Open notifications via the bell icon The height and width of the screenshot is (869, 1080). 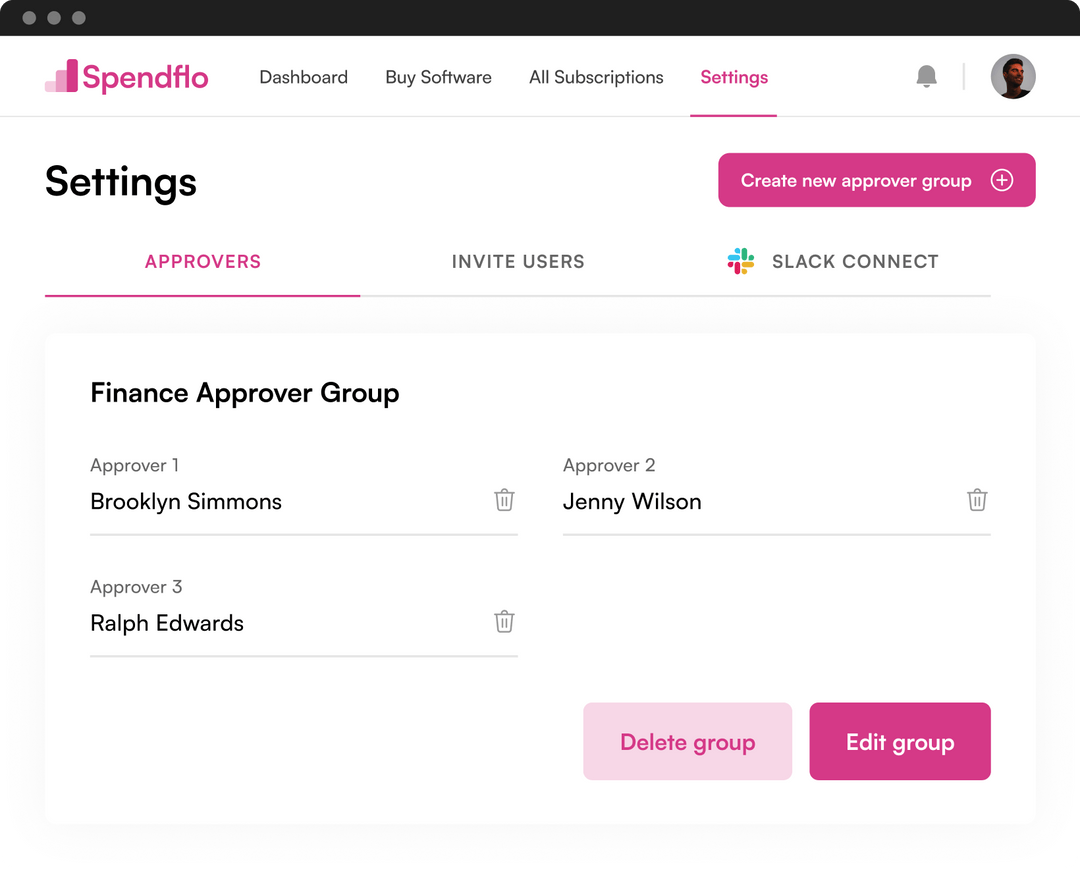tap(926, 76)
